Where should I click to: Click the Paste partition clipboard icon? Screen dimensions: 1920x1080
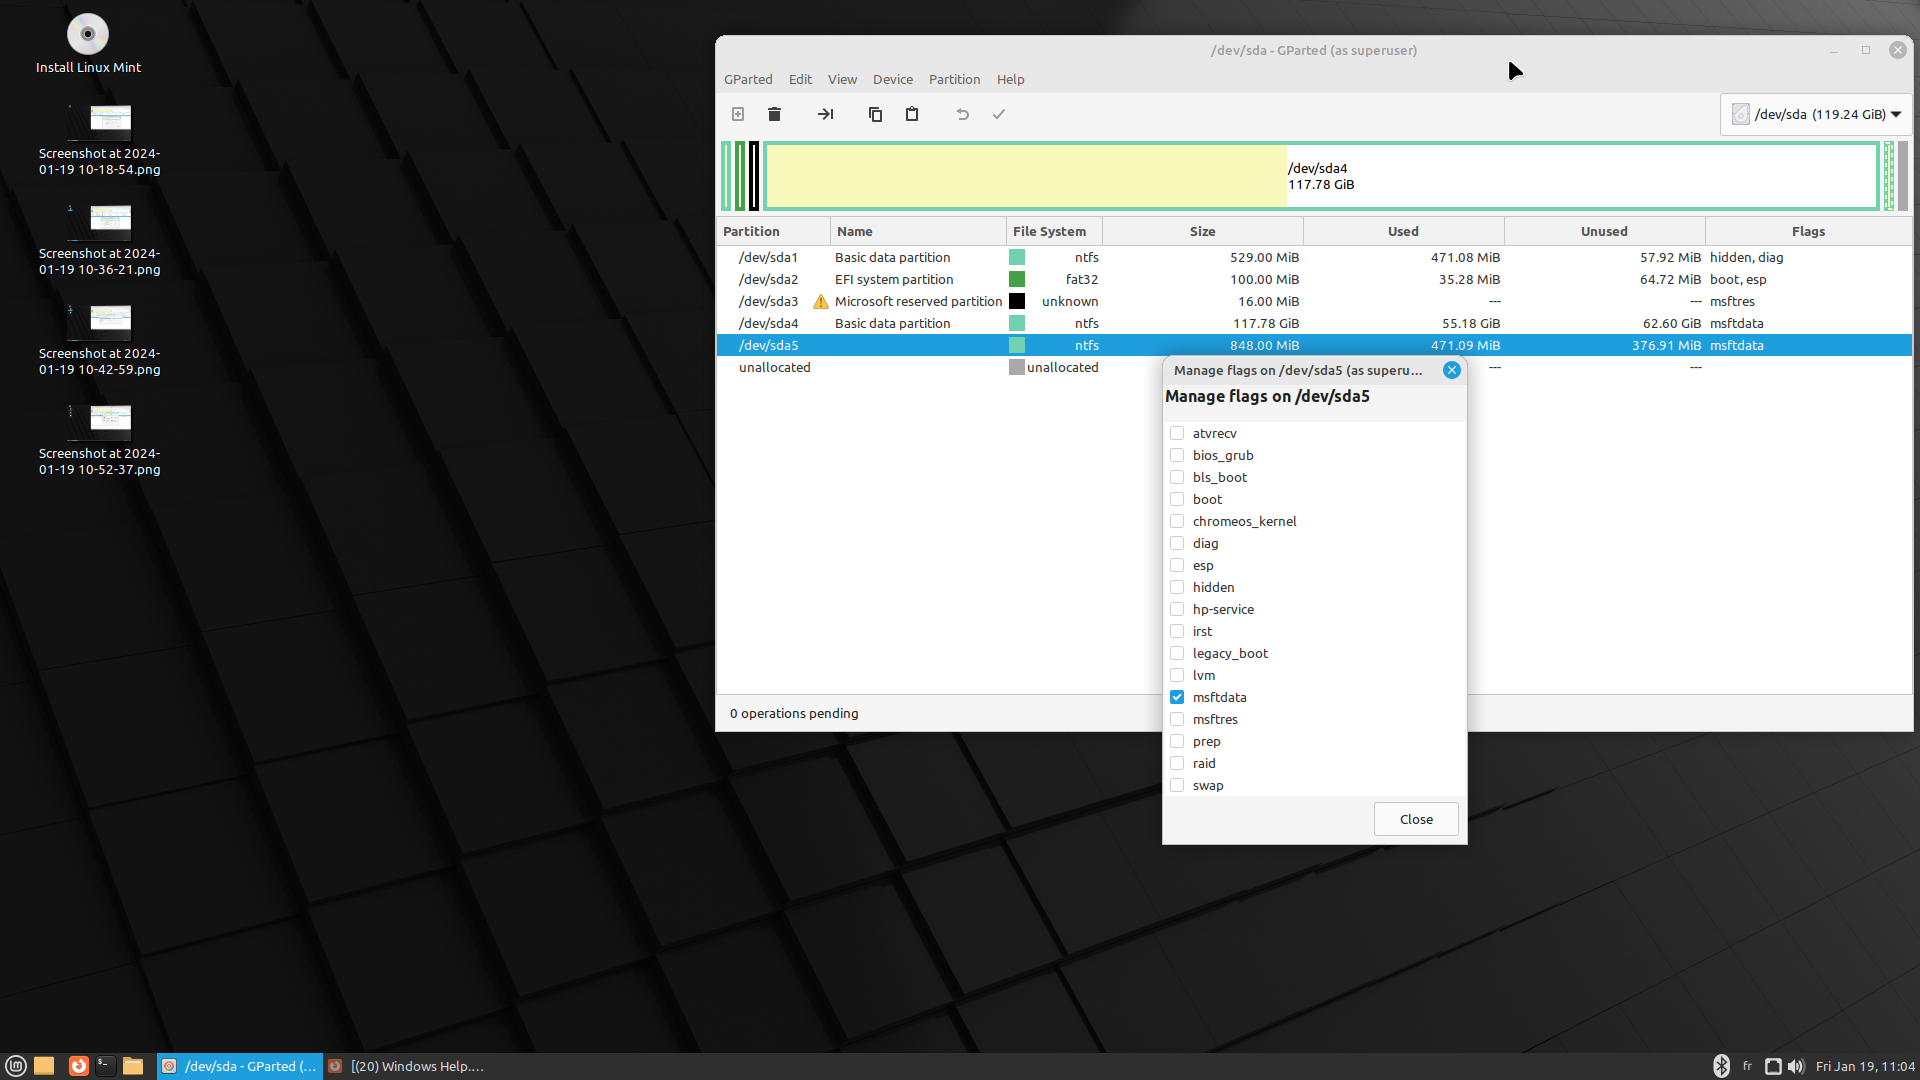(x=912, y=114)
